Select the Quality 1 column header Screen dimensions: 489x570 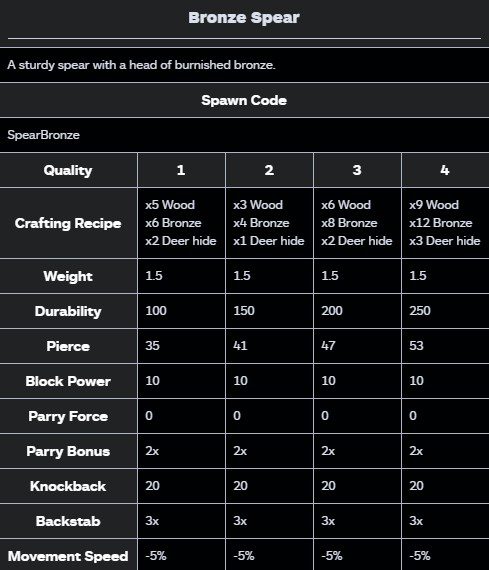point(181,170)
